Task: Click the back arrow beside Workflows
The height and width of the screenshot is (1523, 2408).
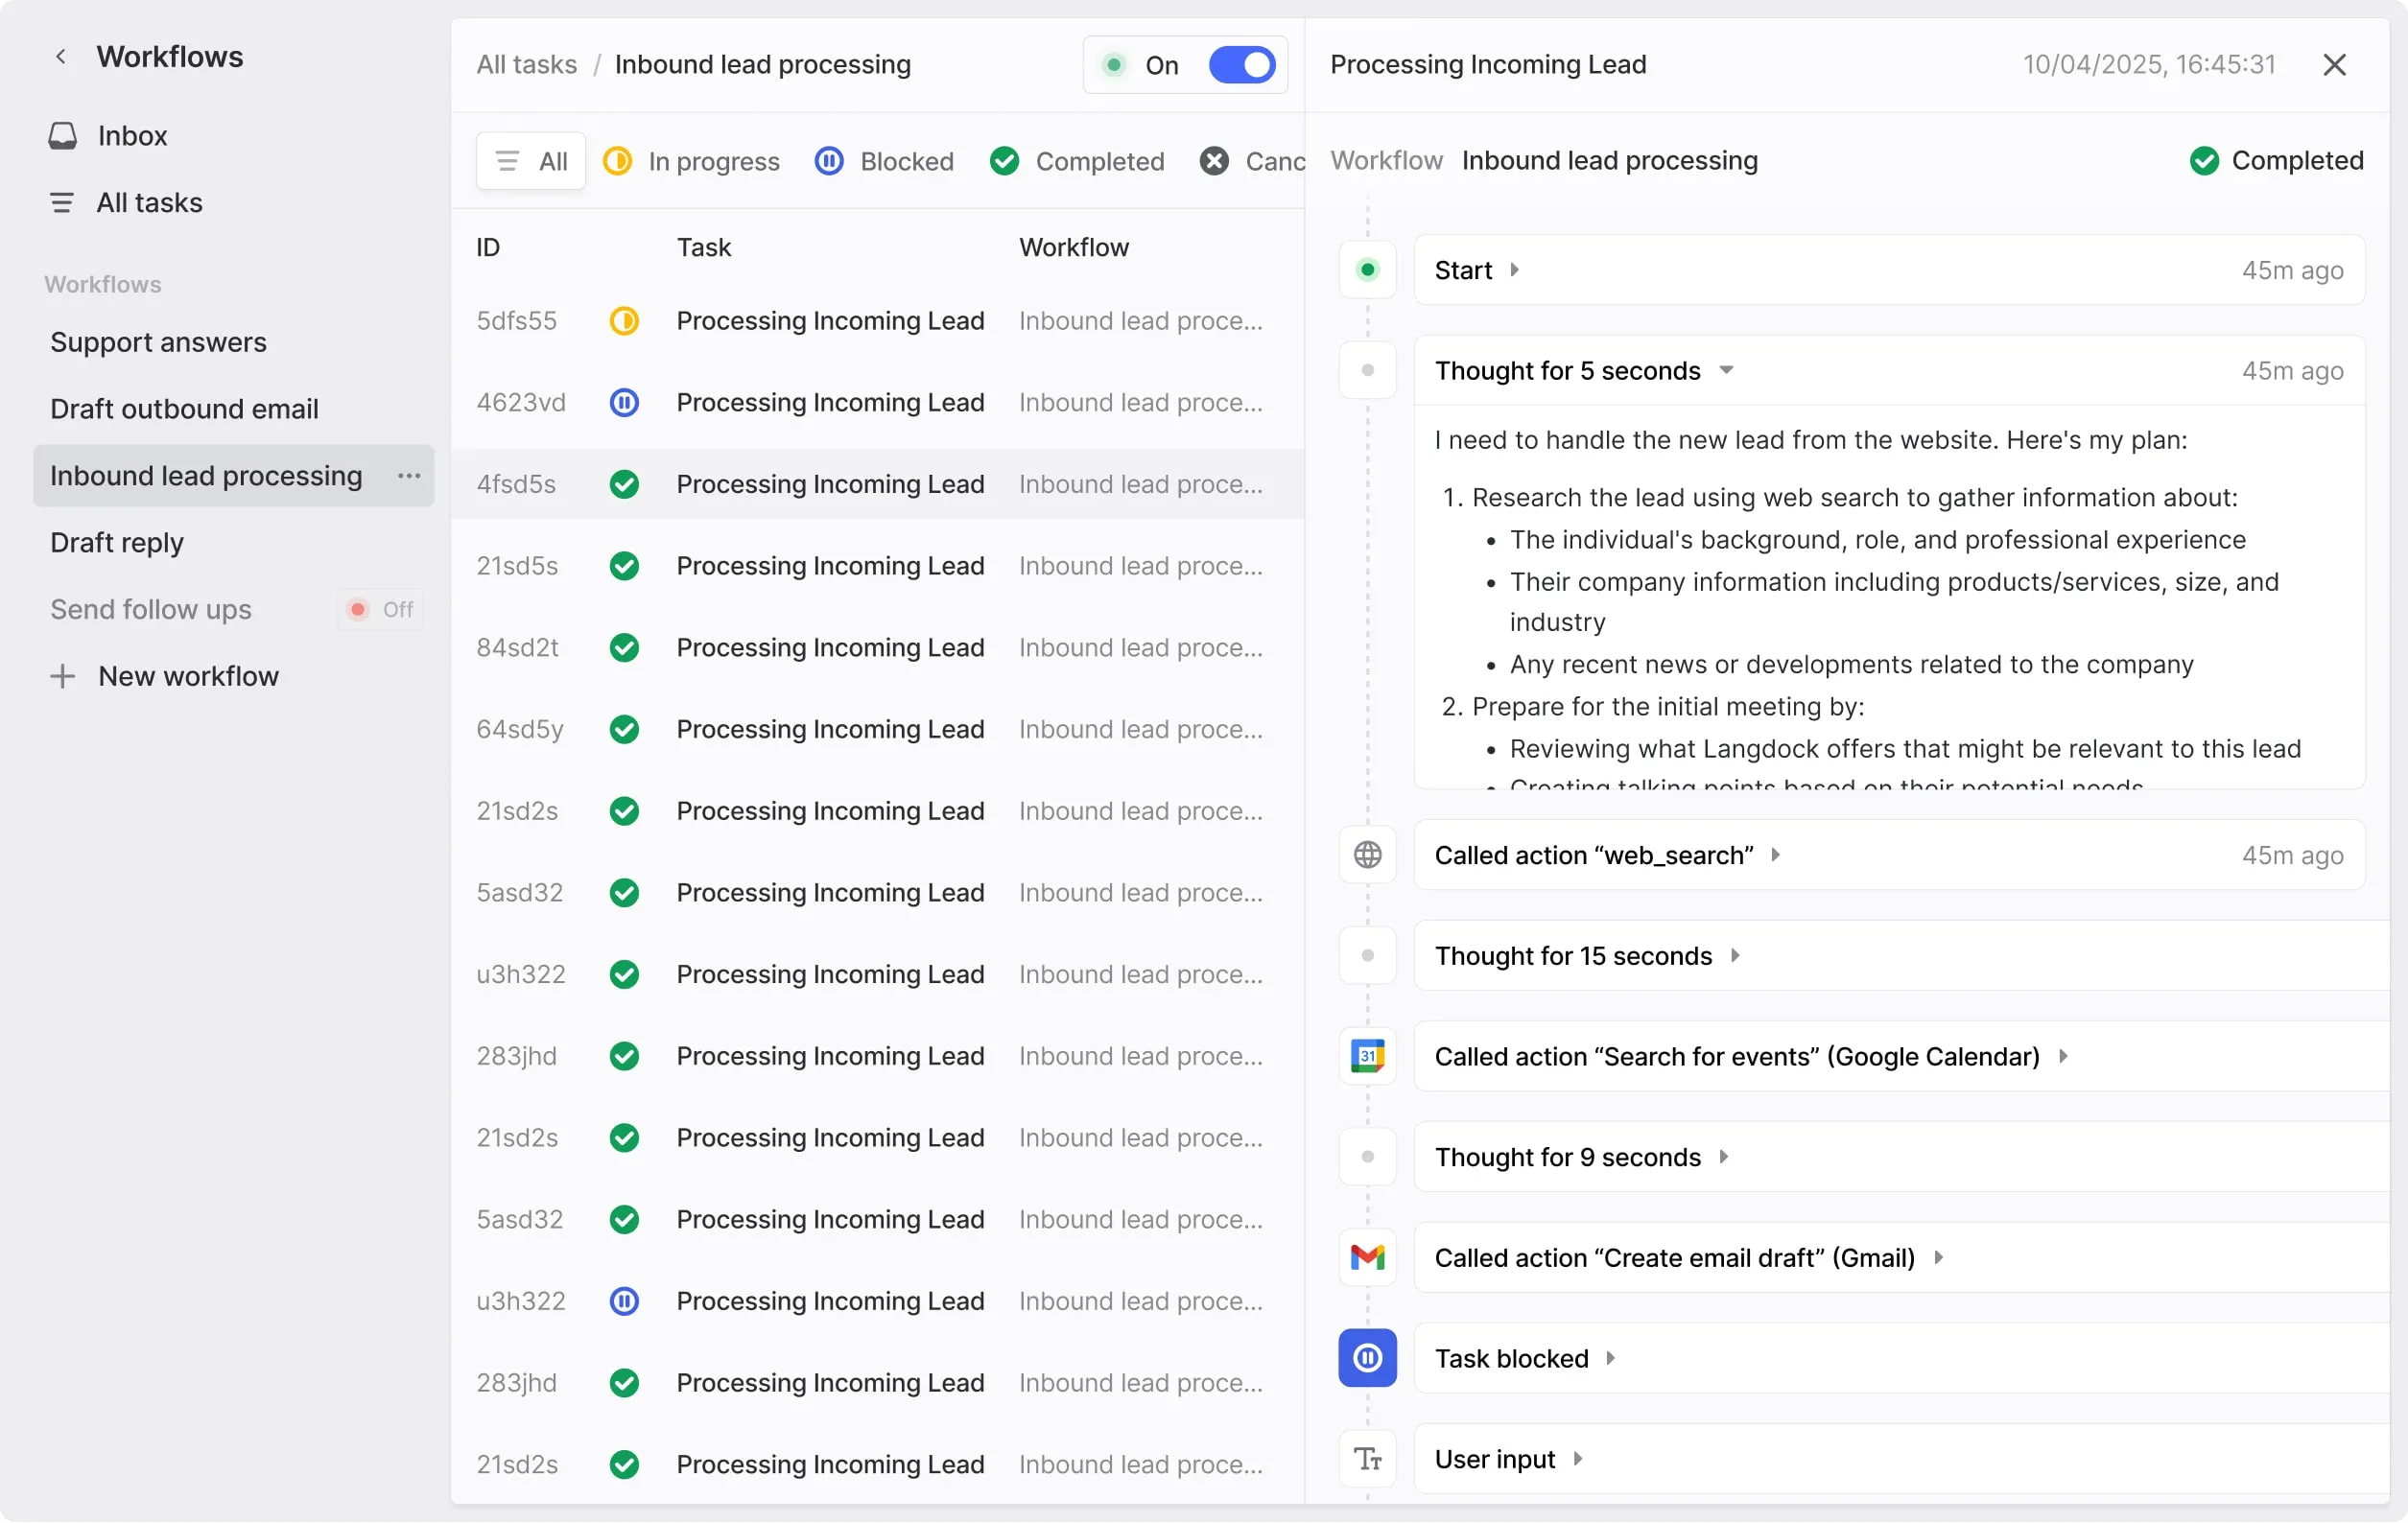Action: tap(61, 57)
